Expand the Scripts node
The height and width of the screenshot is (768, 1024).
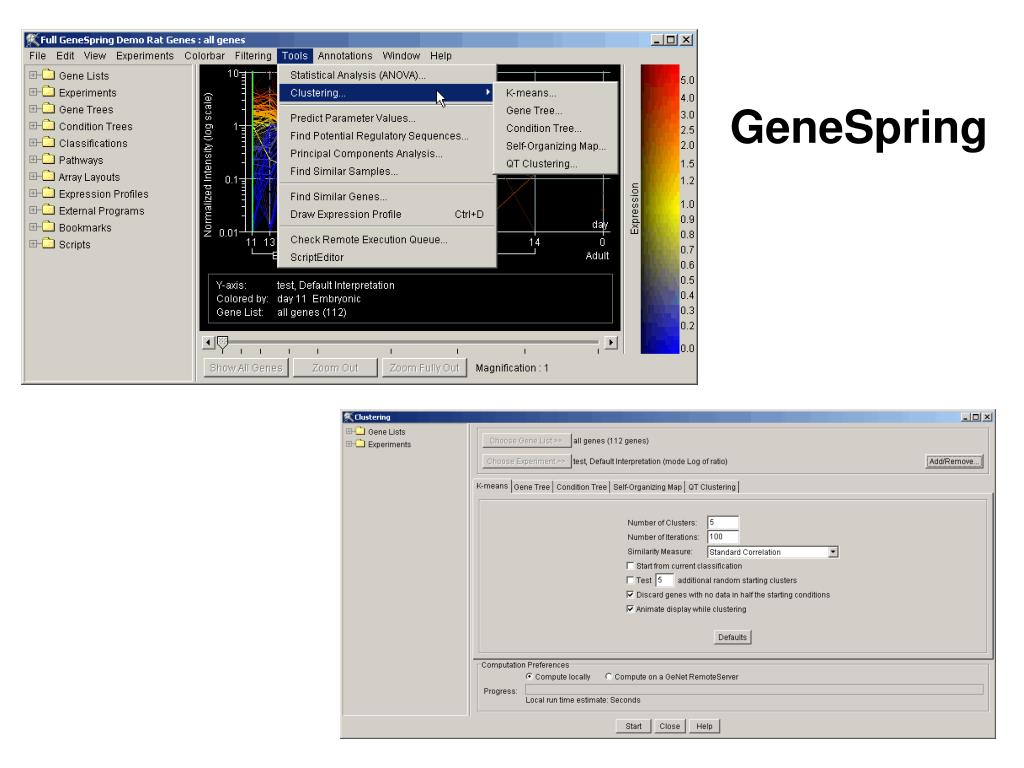(33, 244)
